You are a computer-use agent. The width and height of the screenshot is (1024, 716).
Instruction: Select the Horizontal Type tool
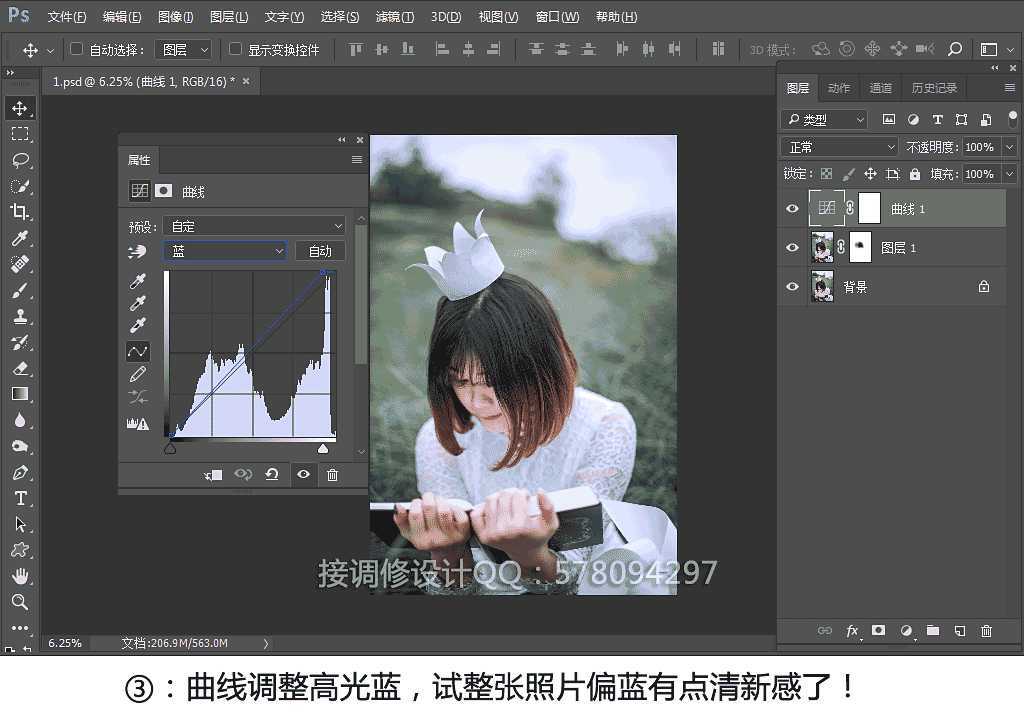point(20,497)
